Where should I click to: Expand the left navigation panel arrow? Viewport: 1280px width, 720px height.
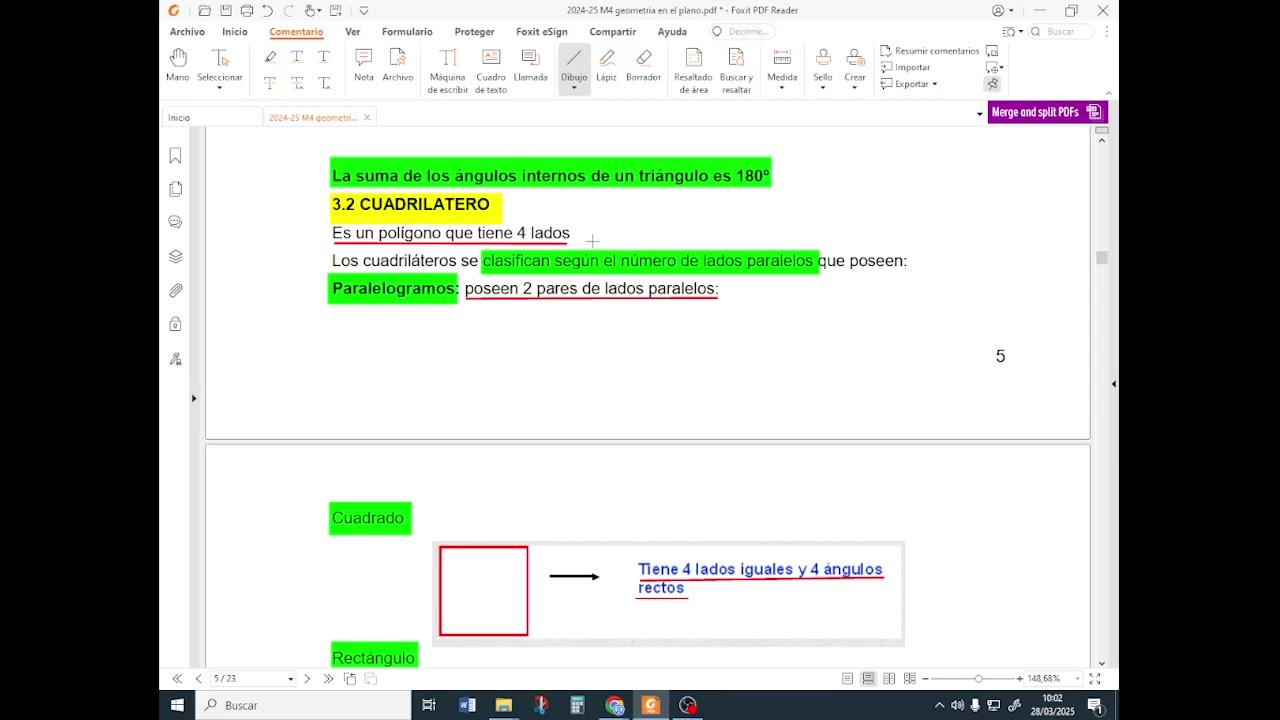point(194,398)
